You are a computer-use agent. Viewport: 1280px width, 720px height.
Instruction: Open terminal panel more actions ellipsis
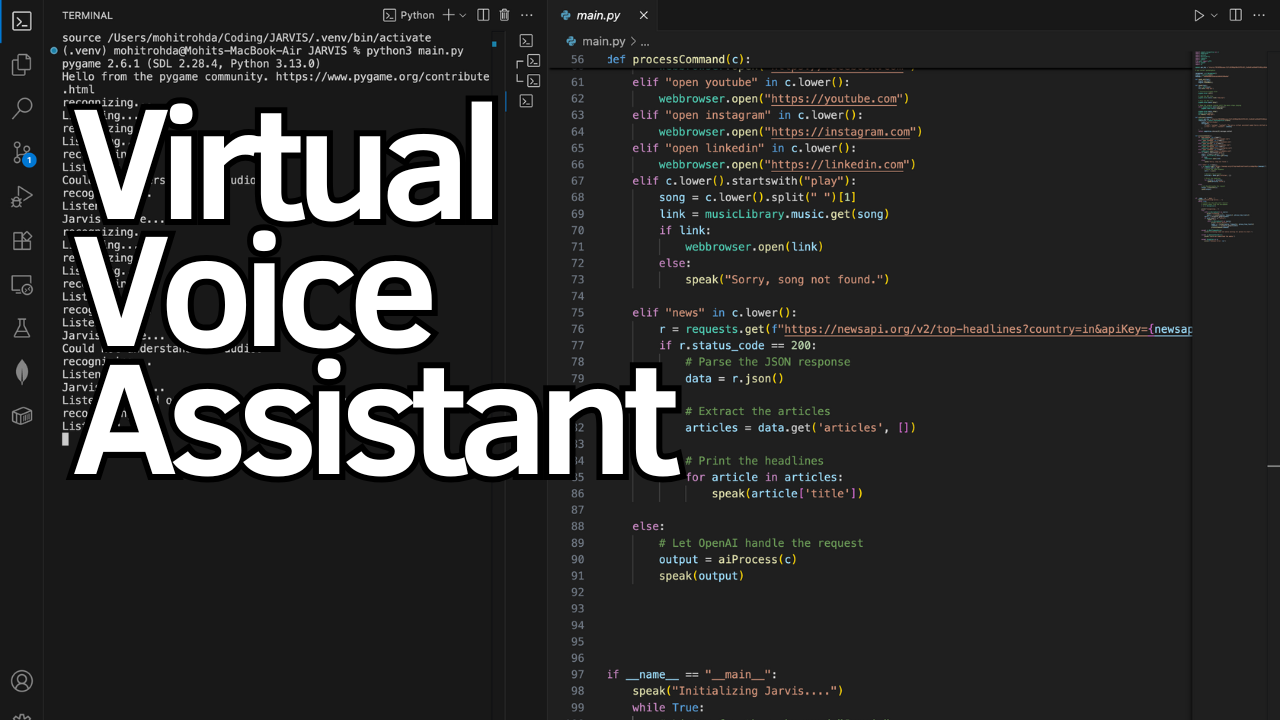click(x=527, y=15)
